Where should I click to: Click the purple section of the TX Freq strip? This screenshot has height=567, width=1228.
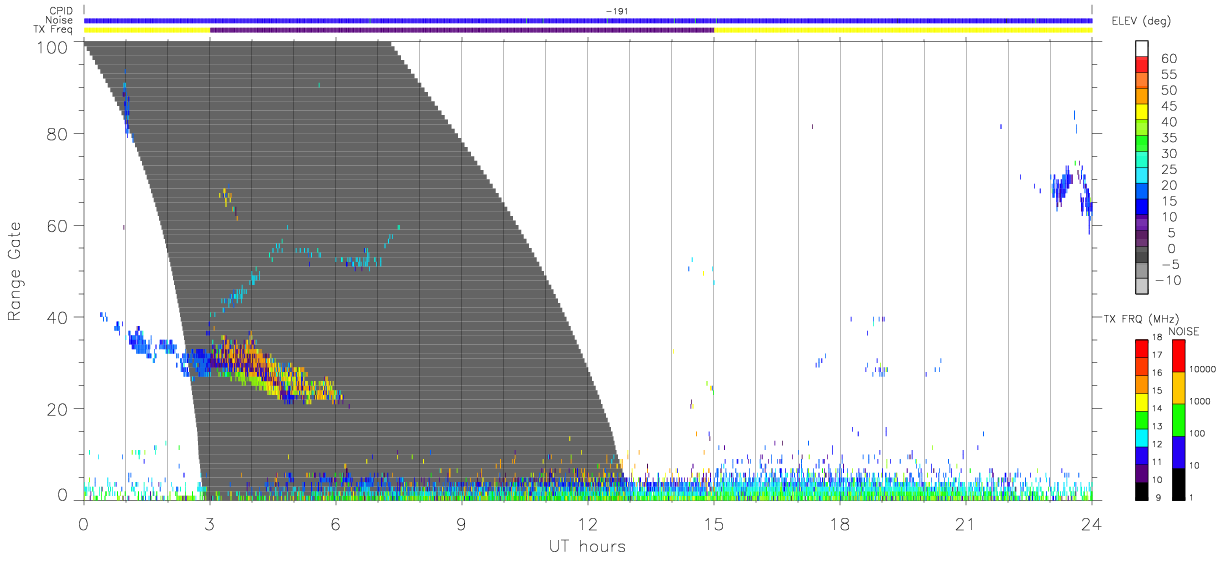(462, 30)
